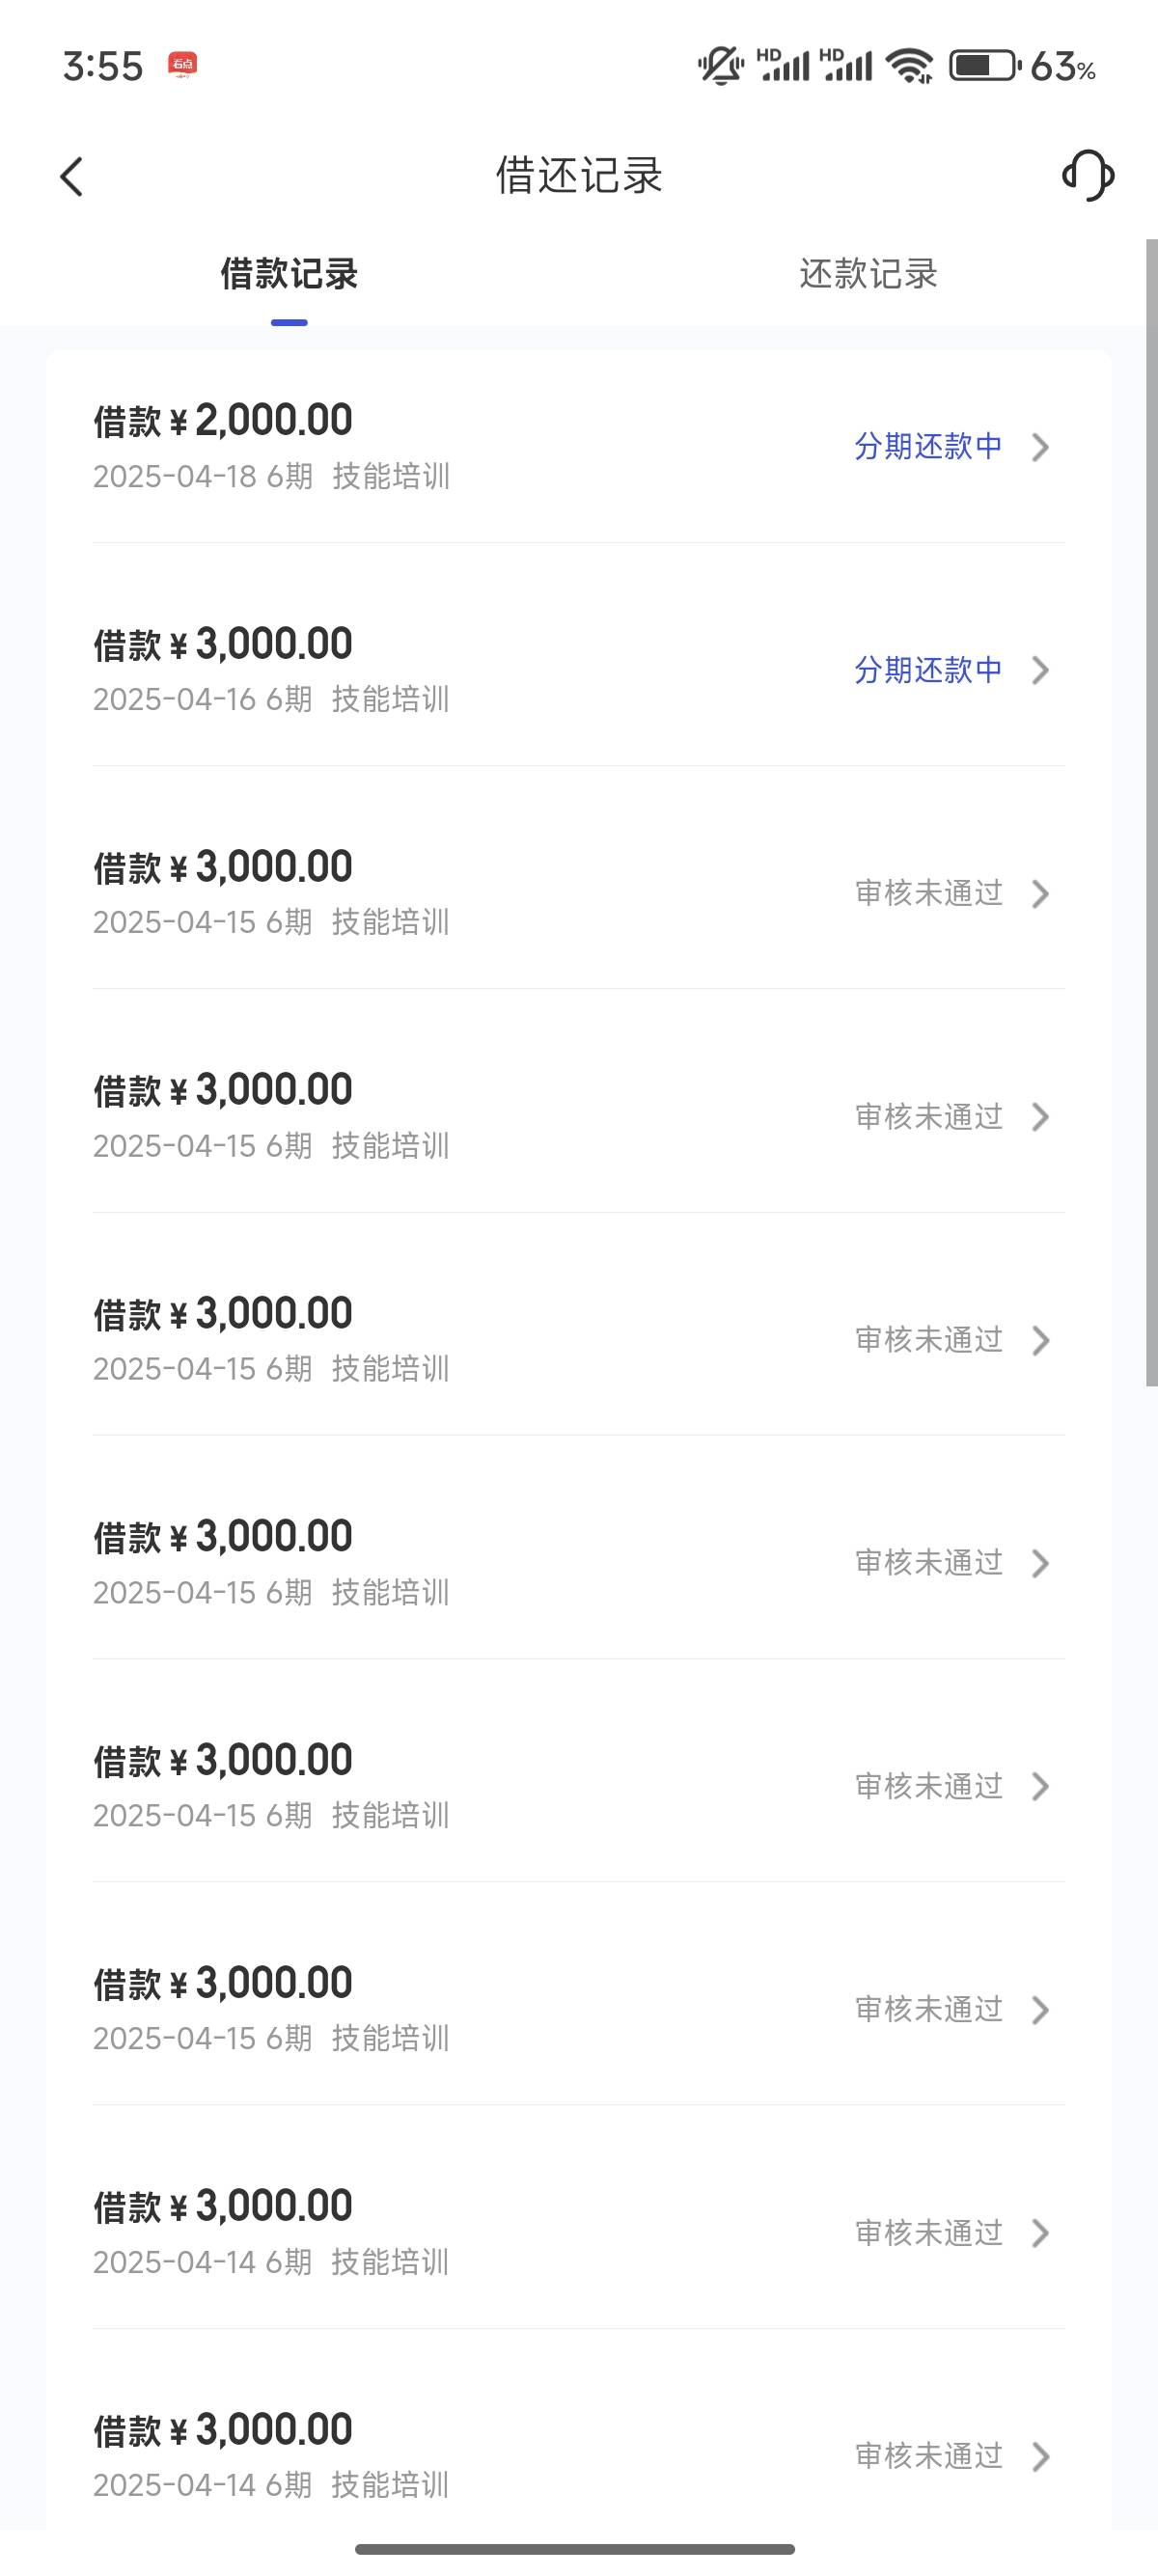Viewport: 1158px width, 2576px height.
Task: Expand the 2025-04-16 loan chevron
Action: (1040, 670)
